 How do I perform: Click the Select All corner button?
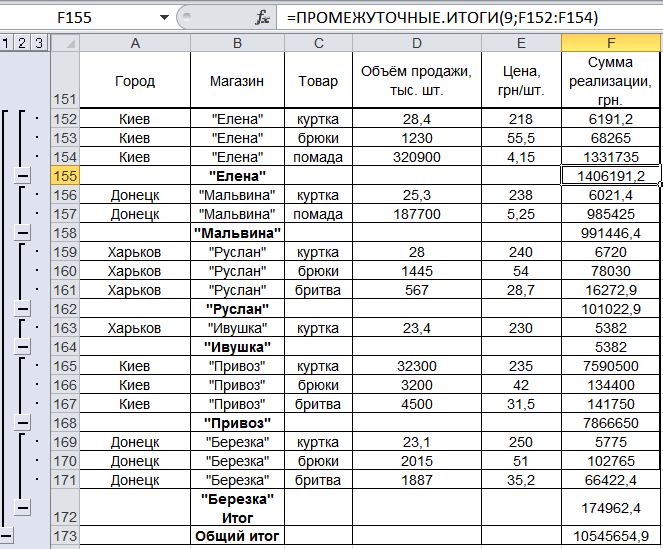click(65, 43)
